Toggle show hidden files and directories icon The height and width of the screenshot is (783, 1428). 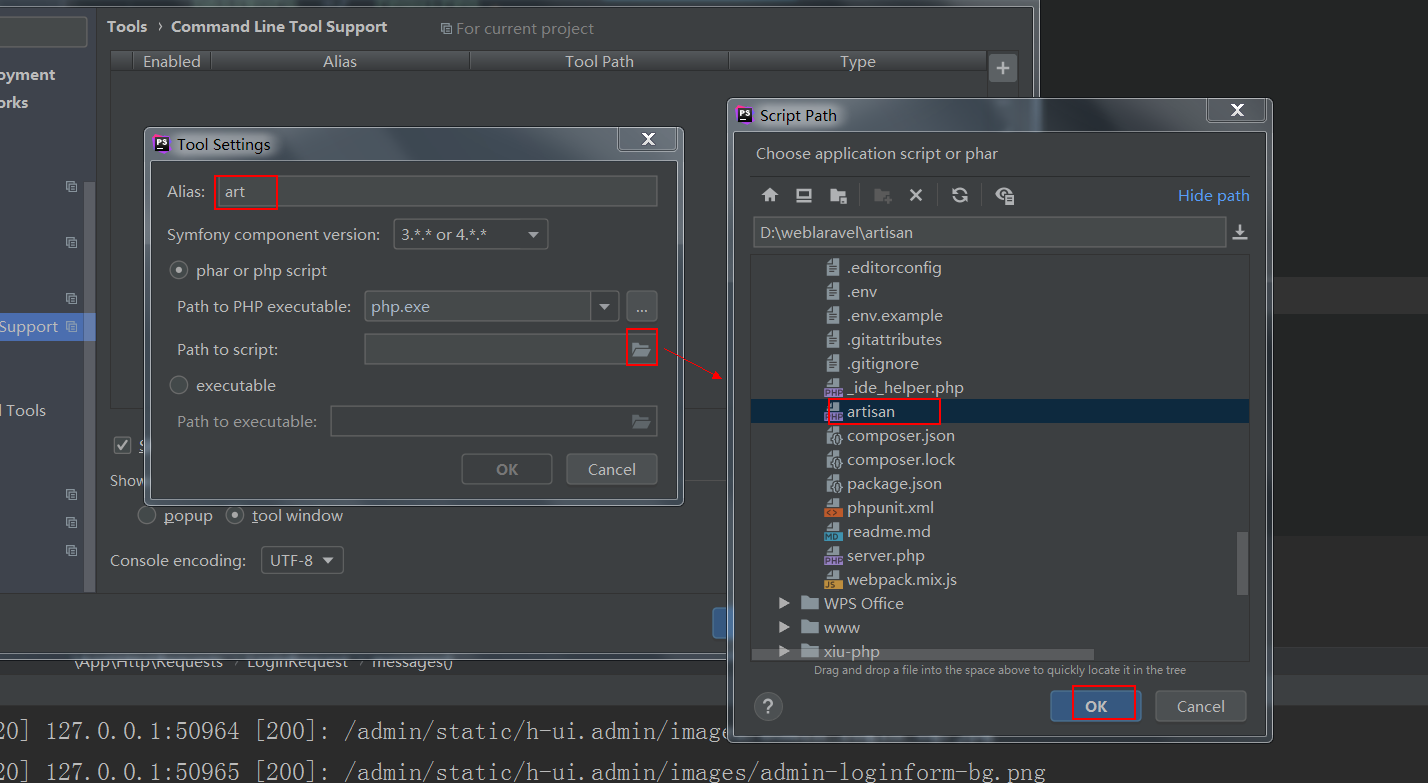coord(1005,196)
